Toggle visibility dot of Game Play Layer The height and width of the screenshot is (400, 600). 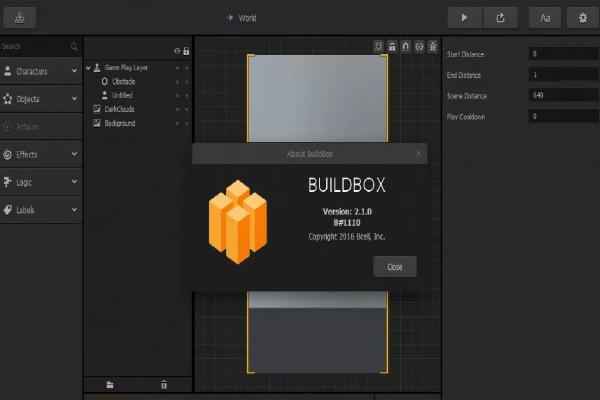tap(177, 68)
